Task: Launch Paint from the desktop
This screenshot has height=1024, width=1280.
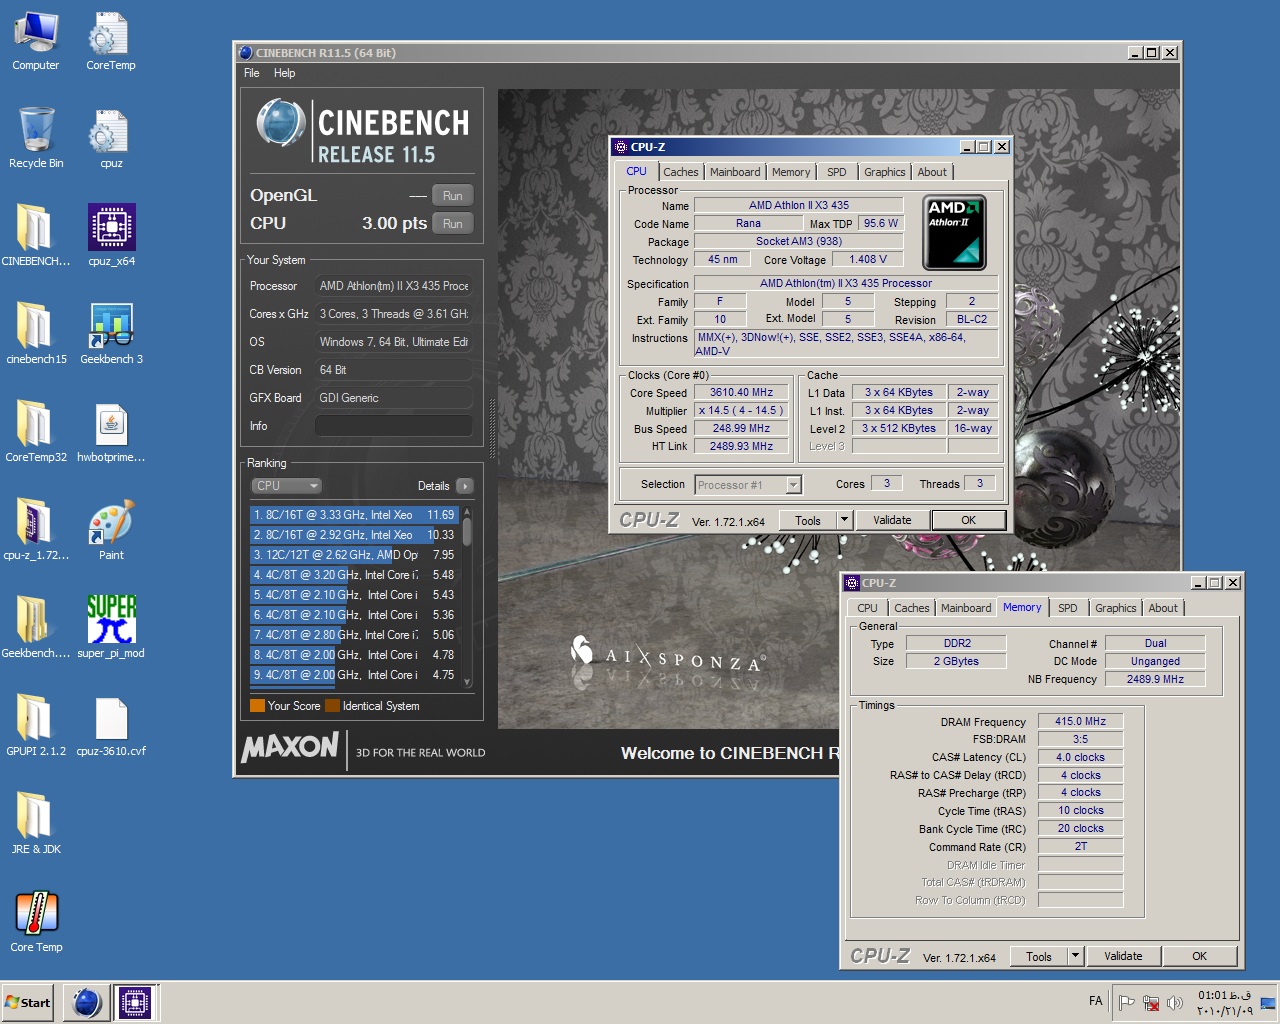Action: [111, 531]
